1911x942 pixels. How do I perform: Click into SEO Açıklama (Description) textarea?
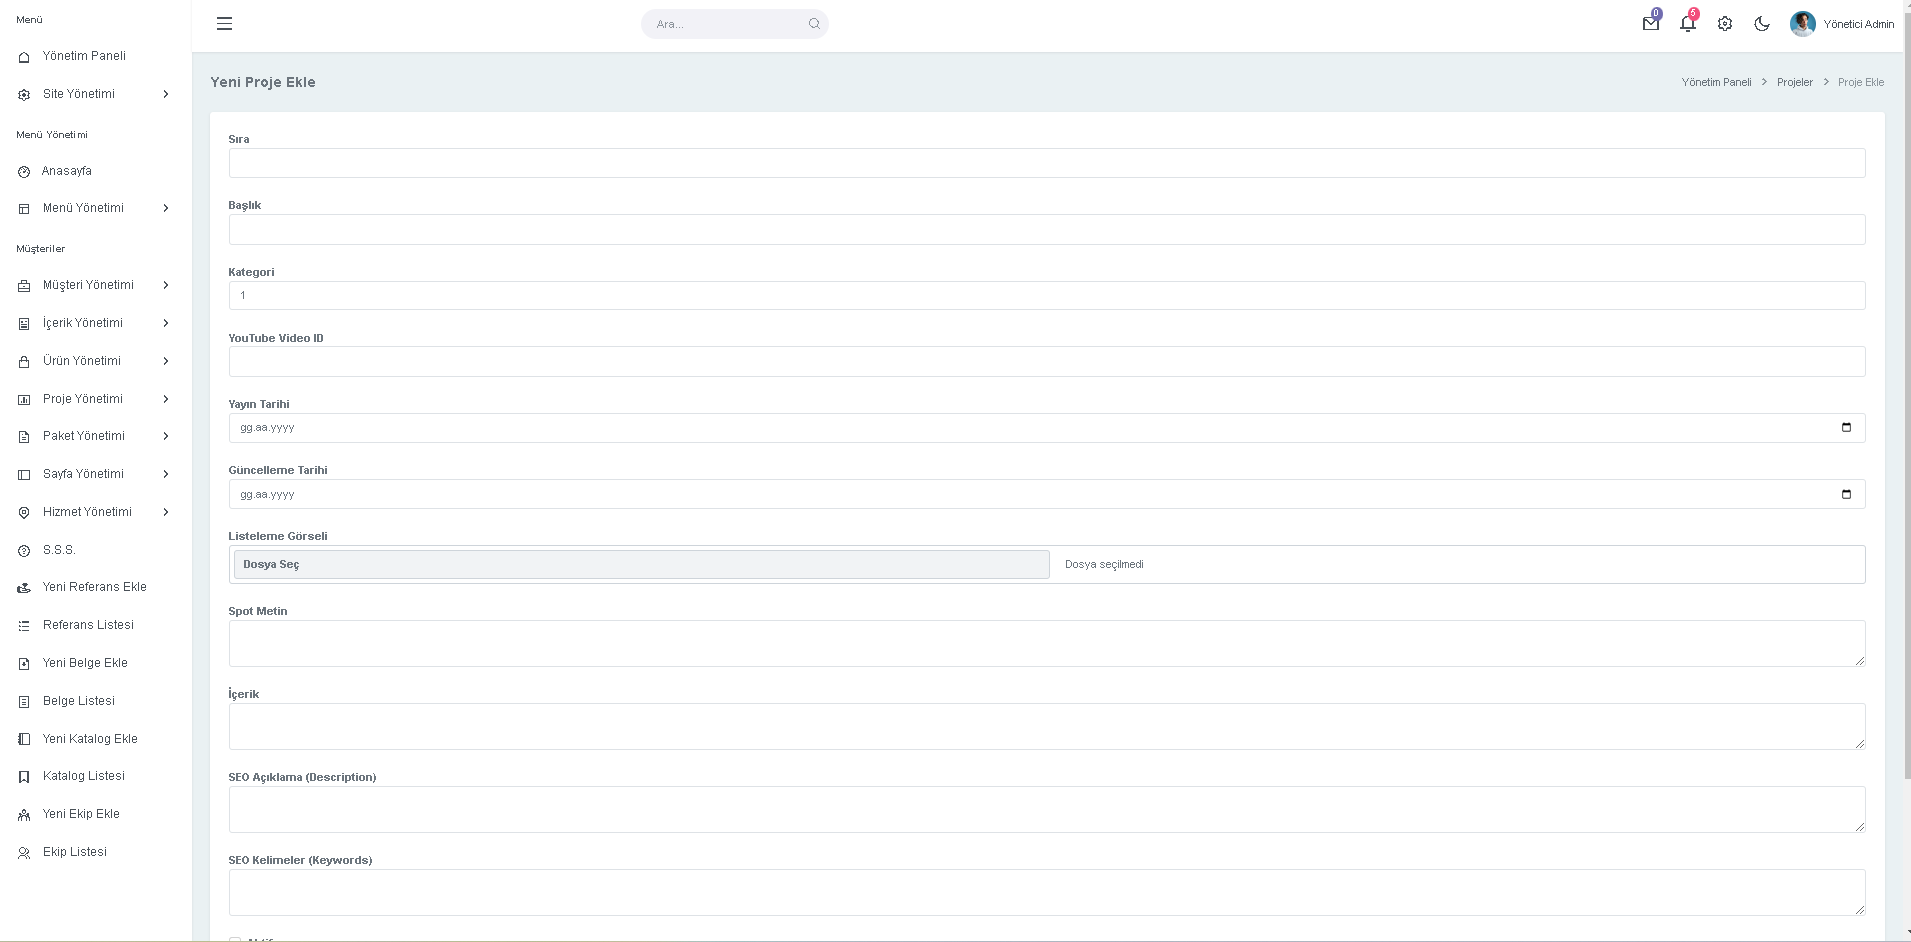pyautogui.click(x=1046, y=809)
